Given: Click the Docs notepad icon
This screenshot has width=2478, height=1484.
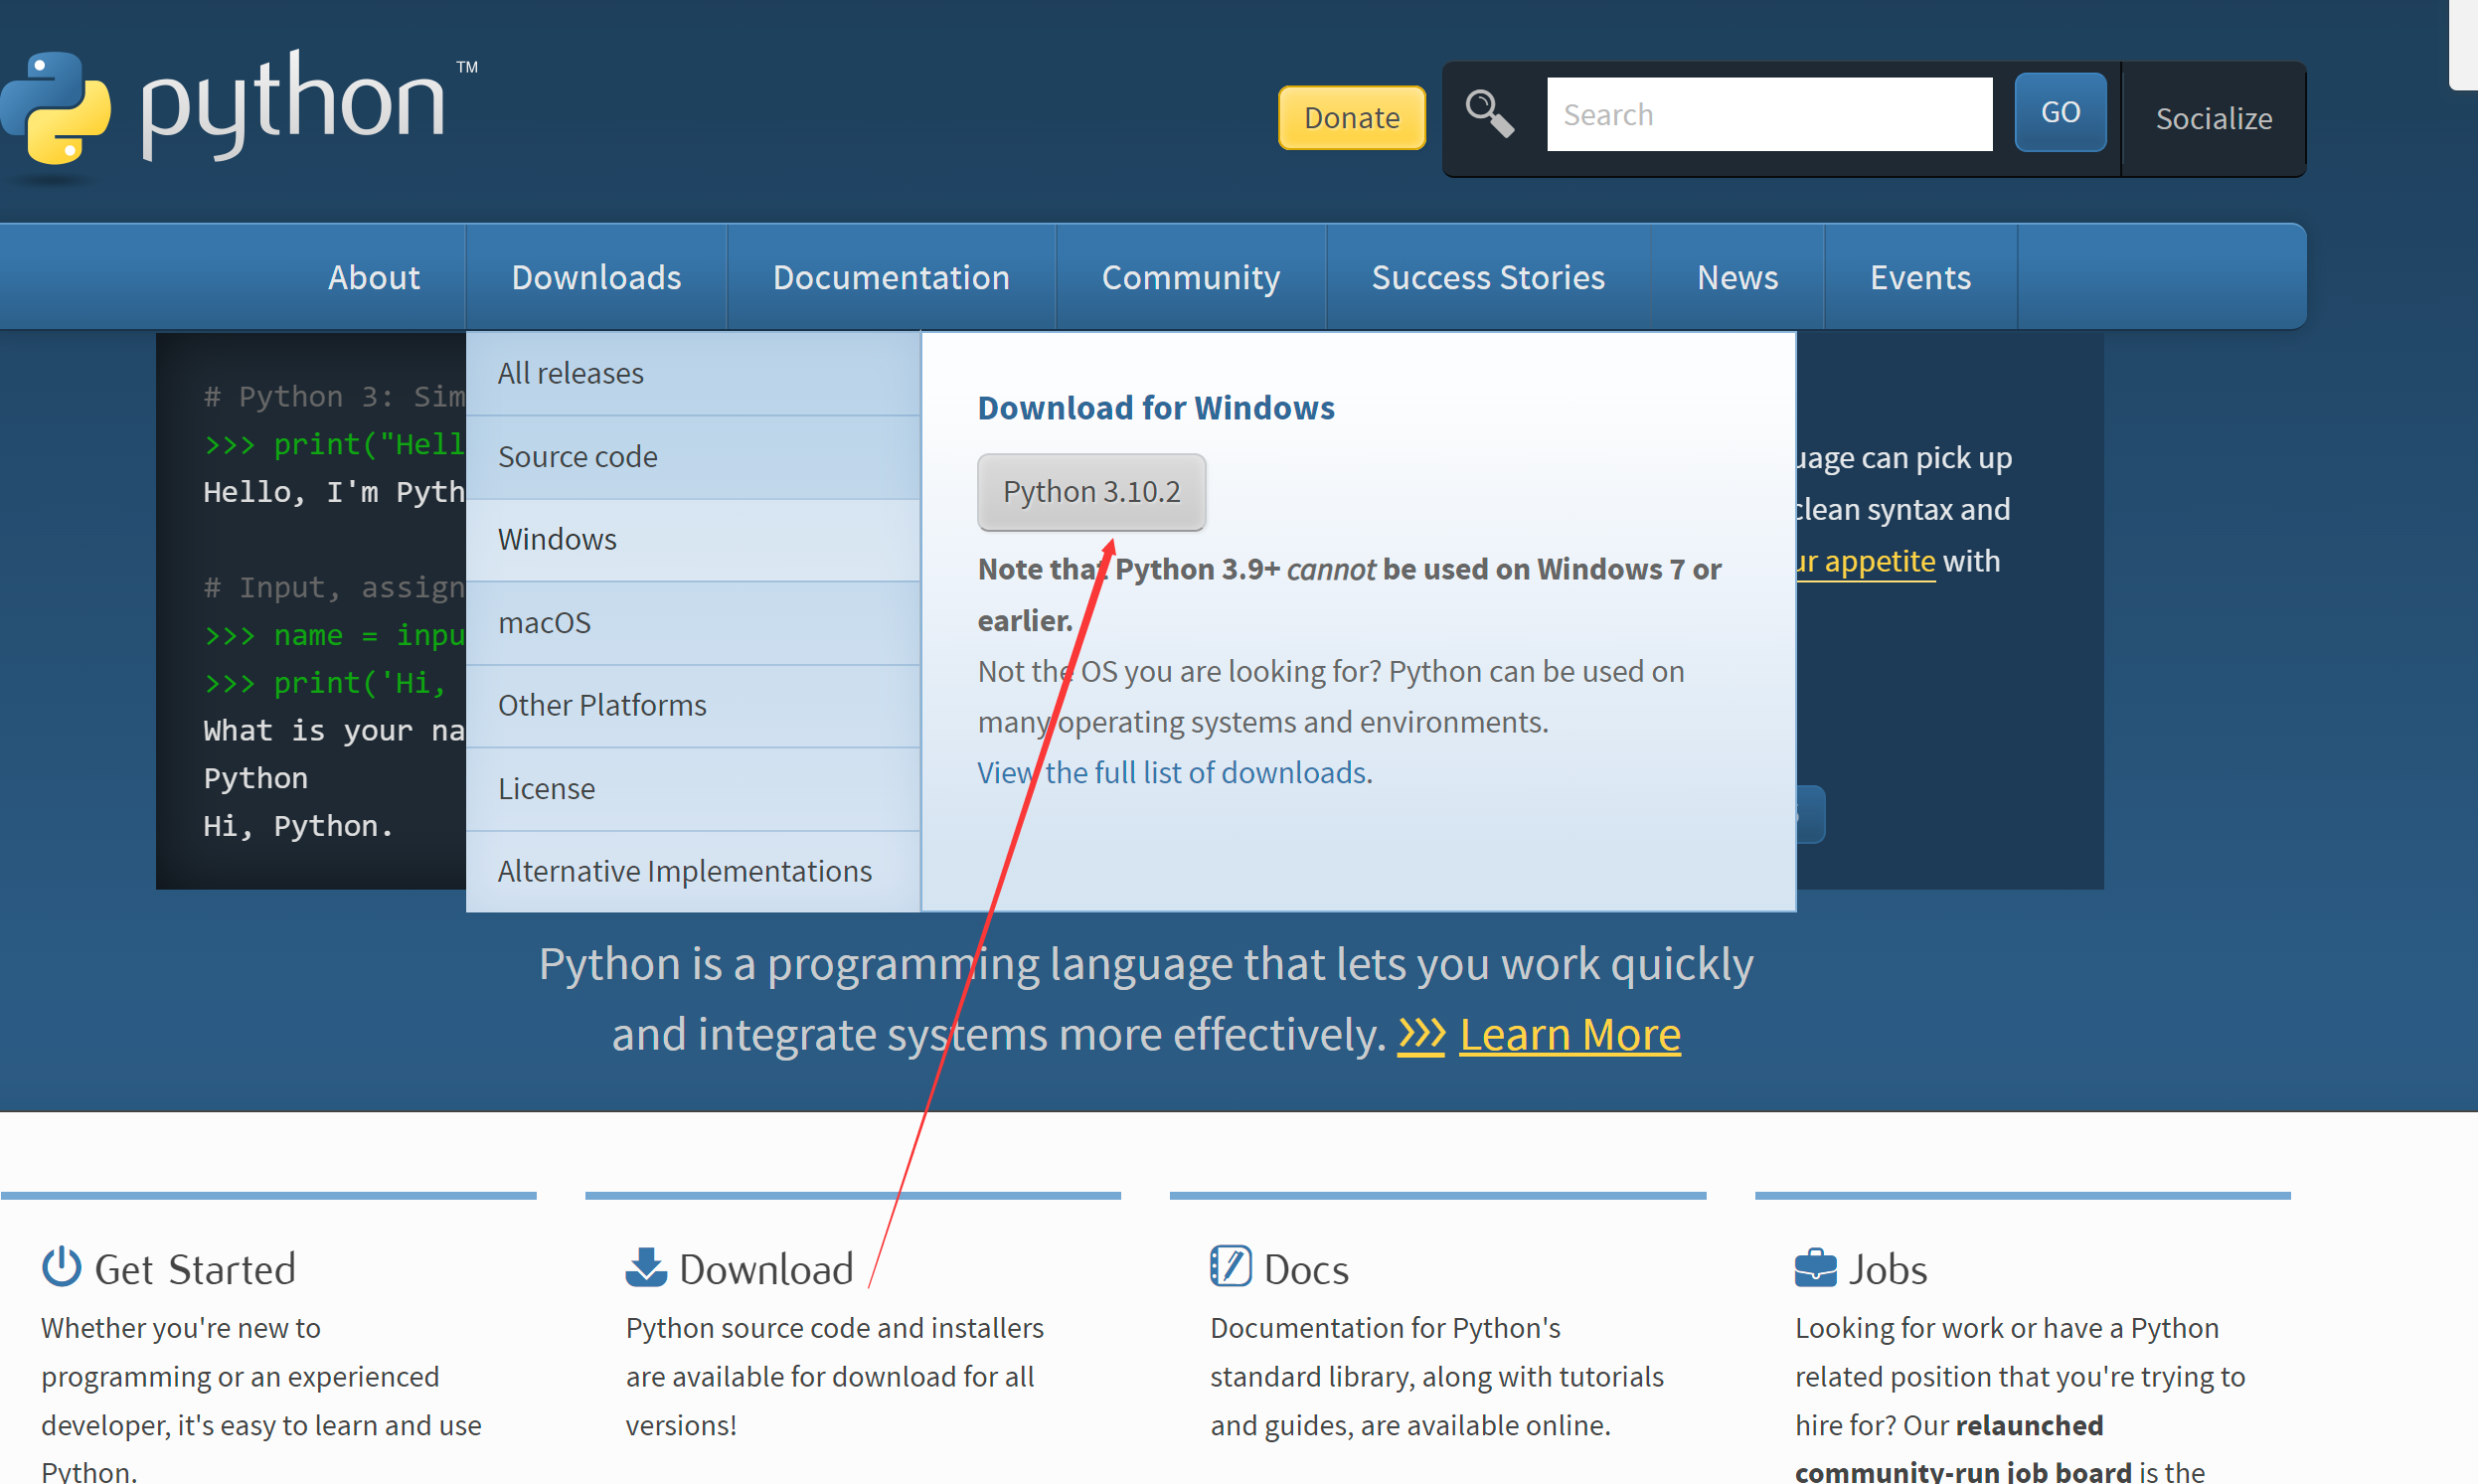Looking at the screenshot, I should coord(1230,1266).
